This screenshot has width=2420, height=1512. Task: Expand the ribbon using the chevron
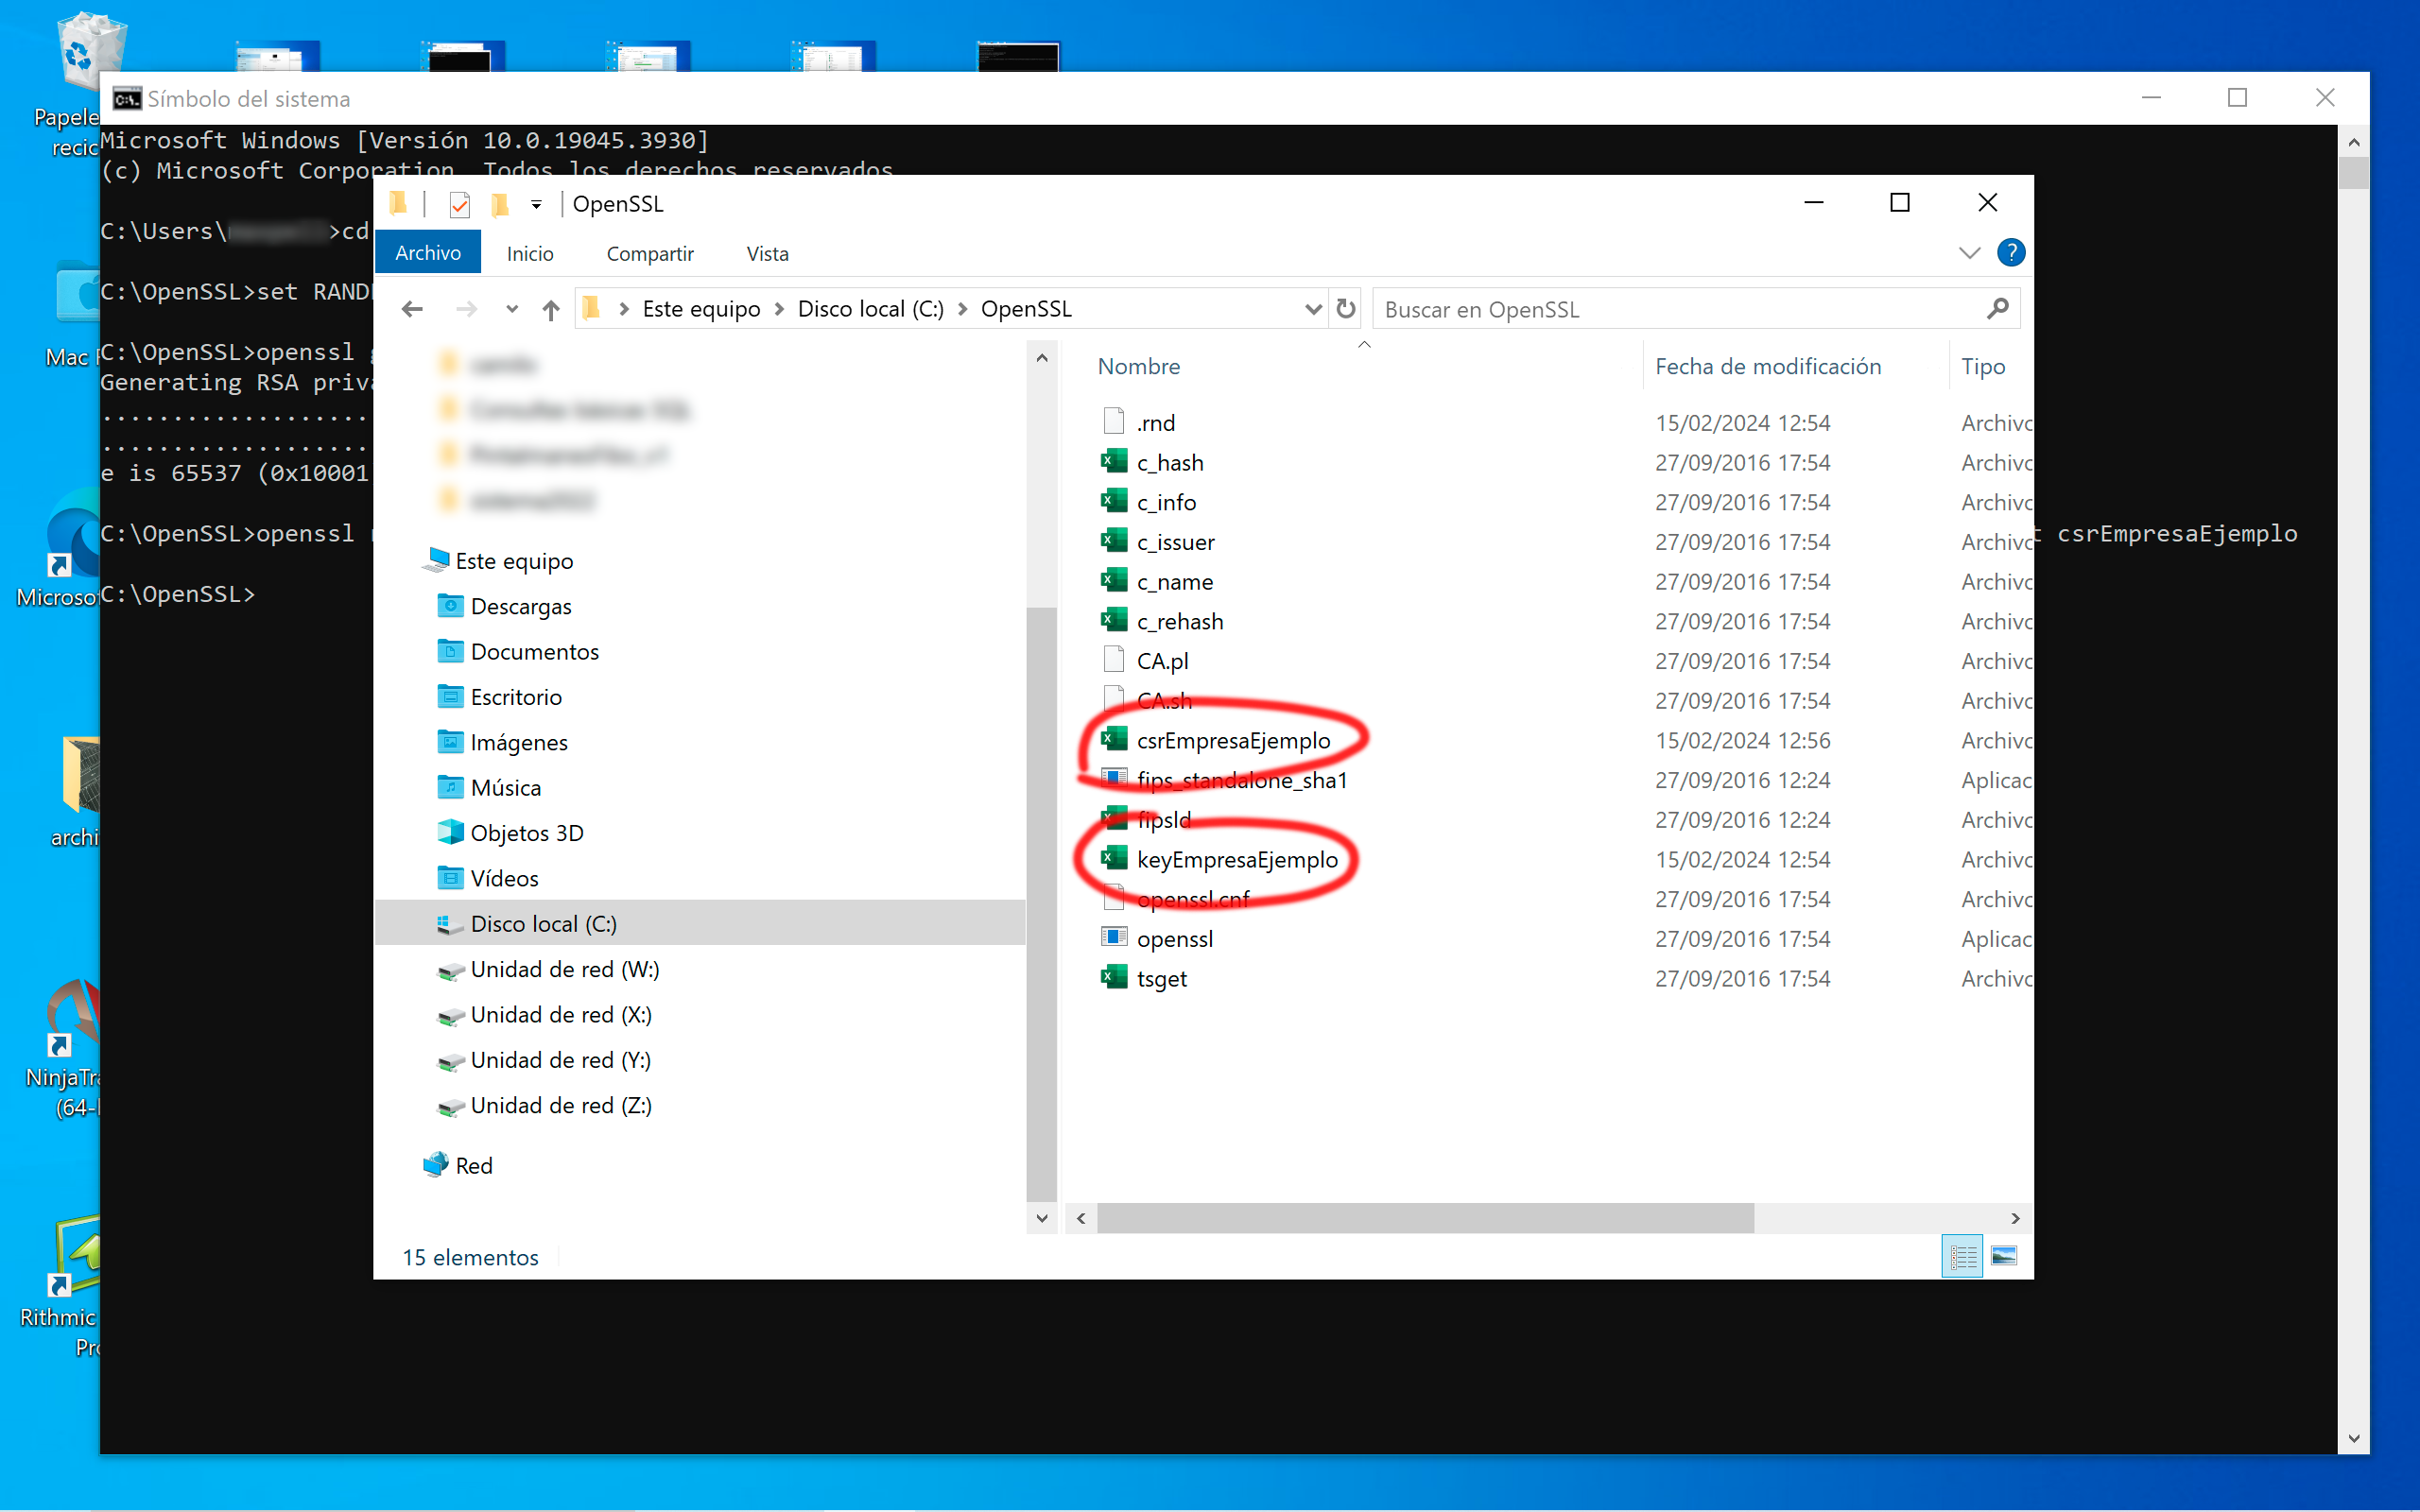coord(1968,252)
